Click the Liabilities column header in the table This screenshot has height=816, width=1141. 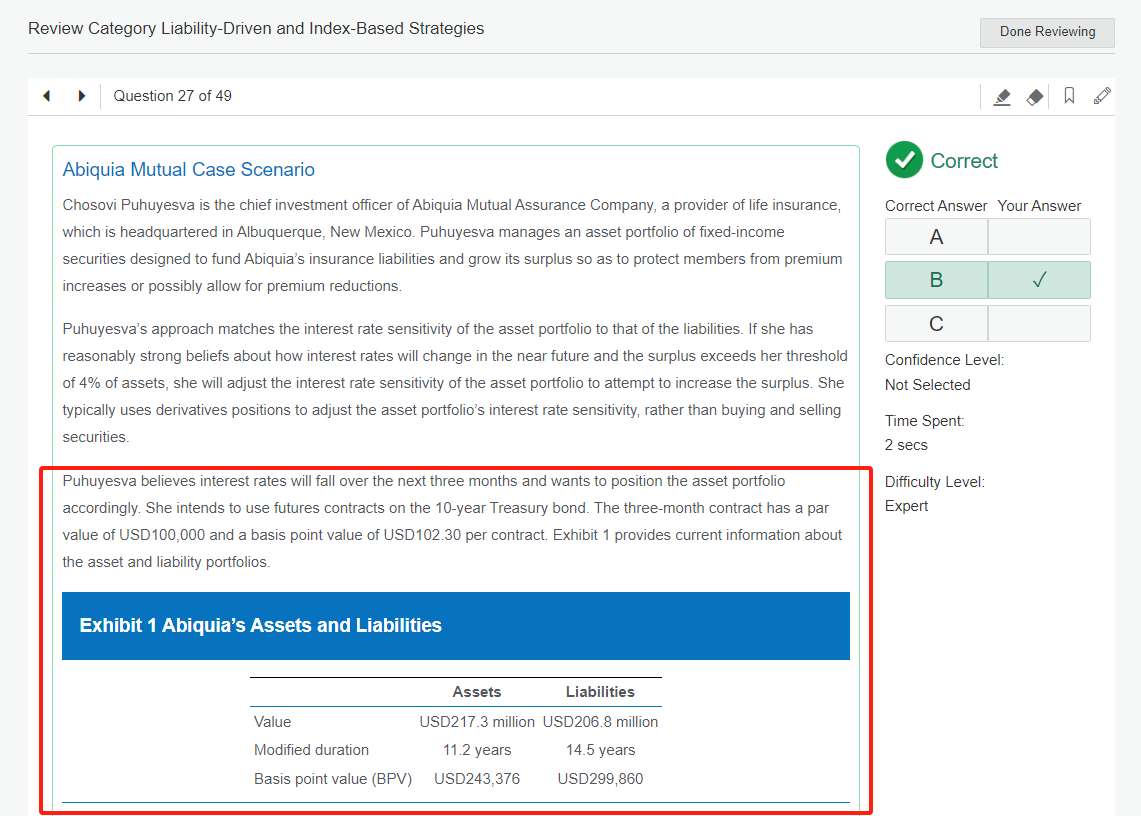(600, 692)
